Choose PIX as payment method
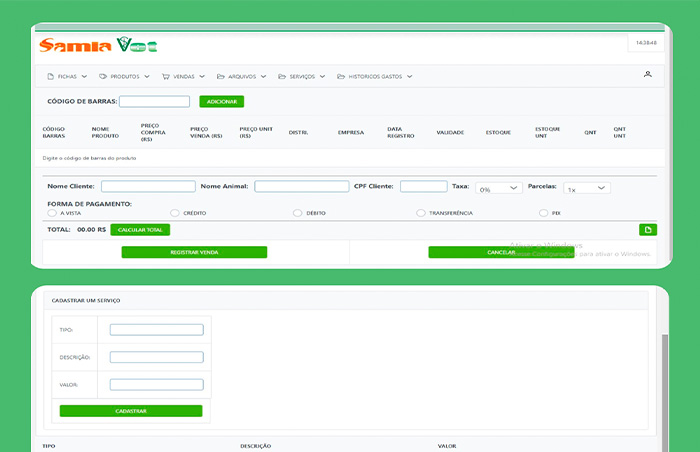700x452 pixels. pyautogui.click(x=543, y=213)
